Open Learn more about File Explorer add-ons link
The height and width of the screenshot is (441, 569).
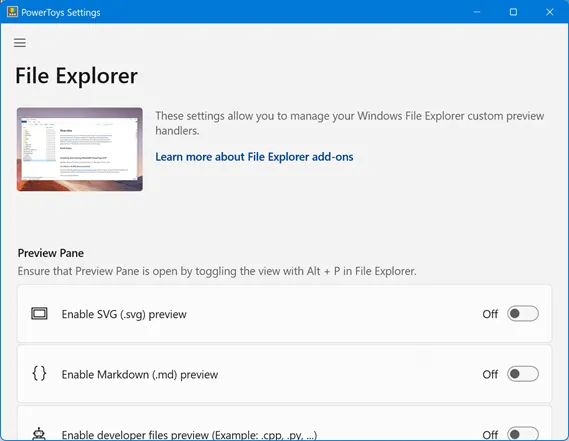254,157
